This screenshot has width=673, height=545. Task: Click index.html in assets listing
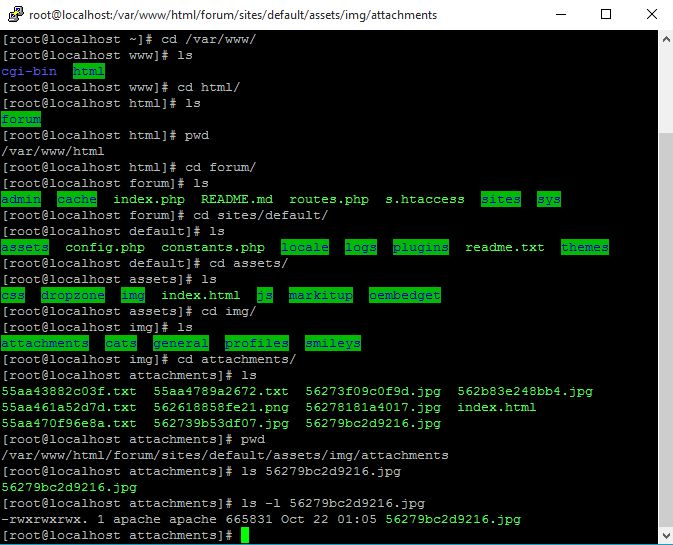pyautogui.click(x=201, y=295)
